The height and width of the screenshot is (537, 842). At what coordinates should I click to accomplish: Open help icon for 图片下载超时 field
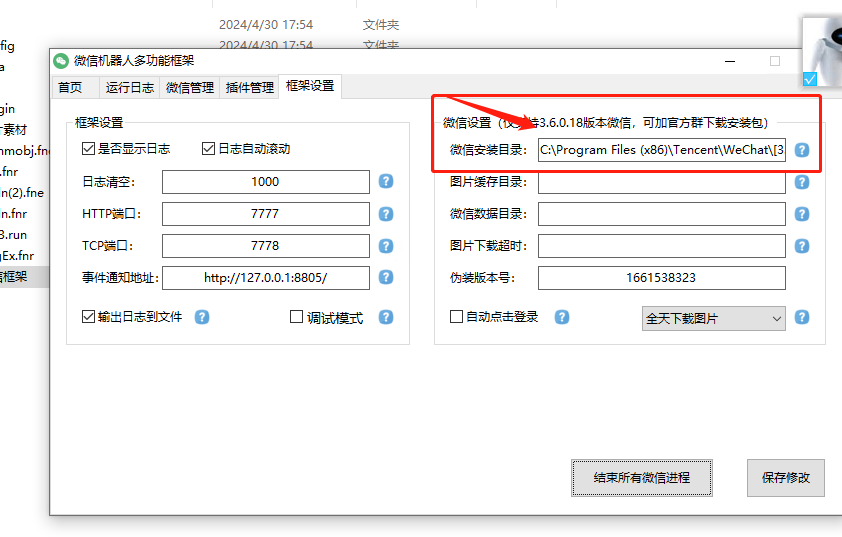pyautogui.click(x=802, y=245)
